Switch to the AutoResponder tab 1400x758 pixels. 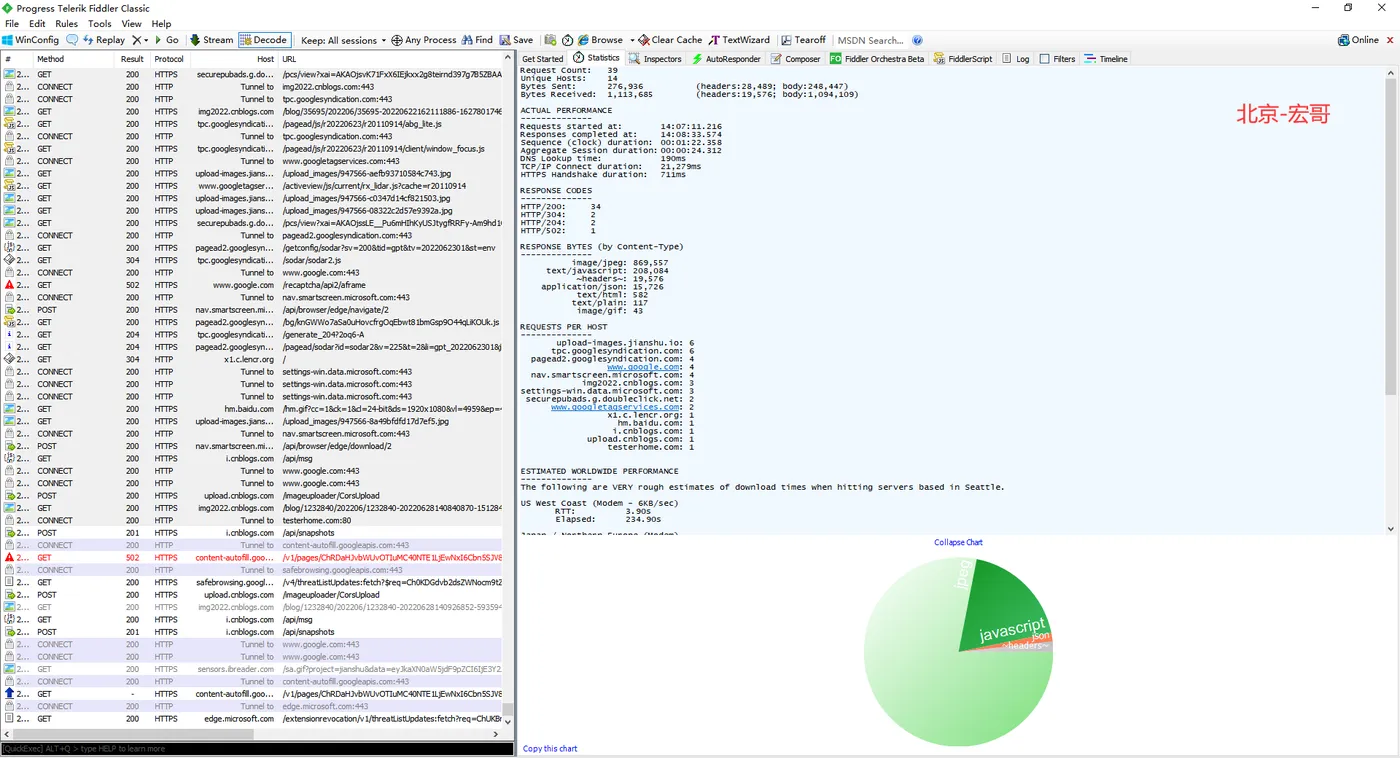(x=726, y=59)
